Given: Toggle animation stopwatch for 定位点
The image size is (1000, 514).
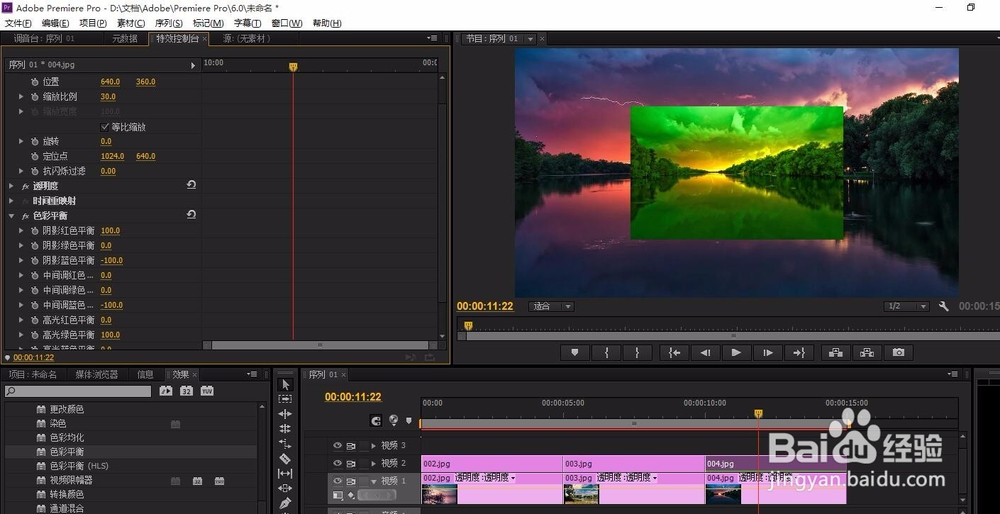Looking at the screenshot, I should point(34,156).
